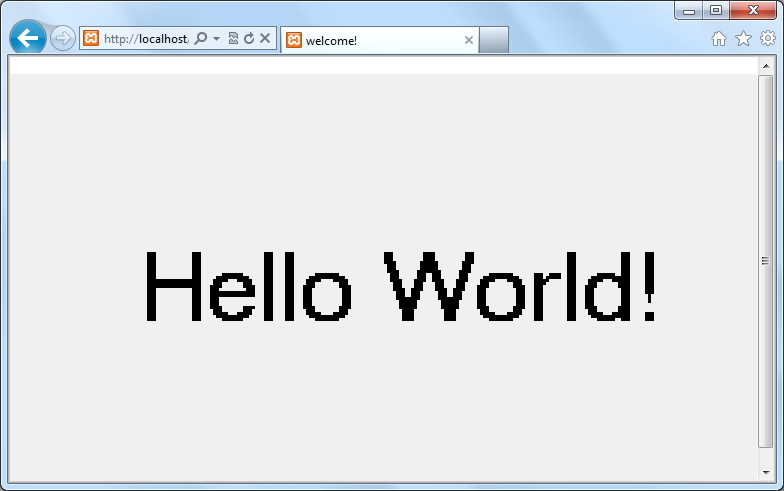The image size is (784, 491).
Task: Open the Tools gear menu
Action: coord(767,39)
